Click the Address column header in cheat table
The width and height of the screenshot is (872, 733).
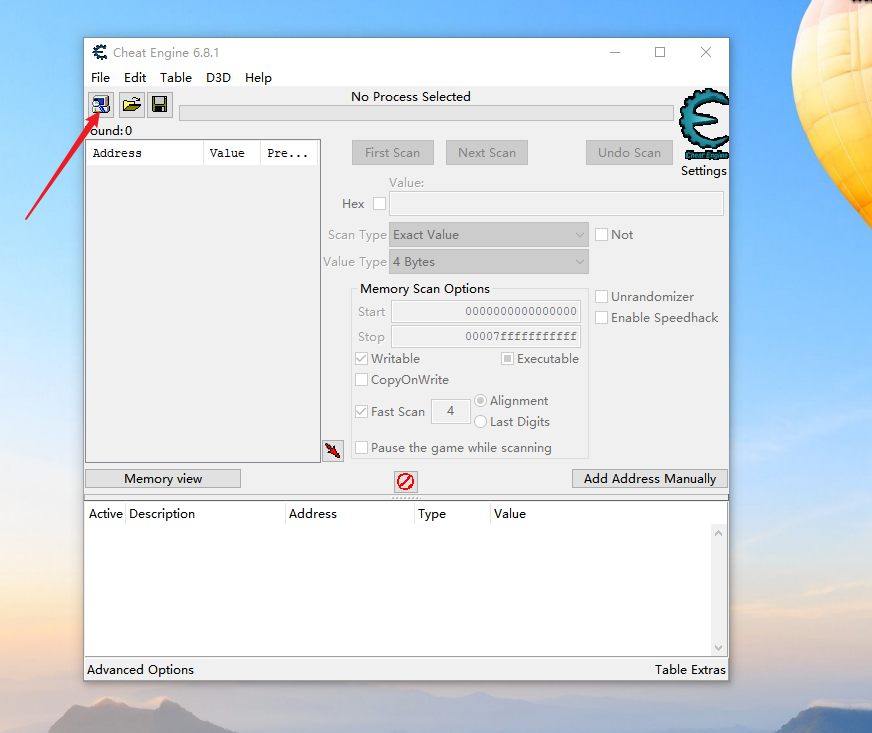350,514
